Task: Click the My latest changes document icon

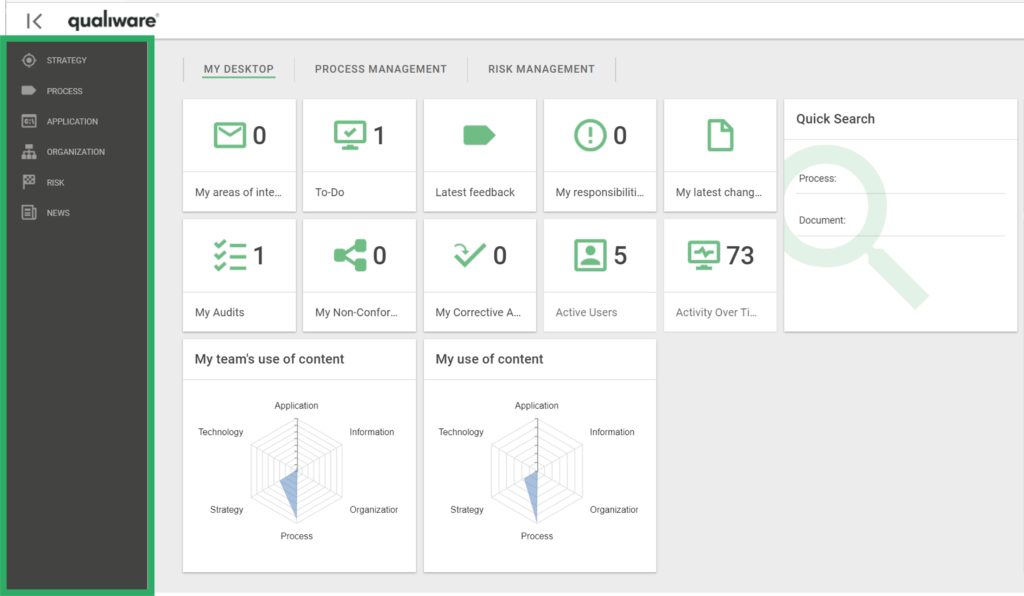Action: (x=720, y=135)
